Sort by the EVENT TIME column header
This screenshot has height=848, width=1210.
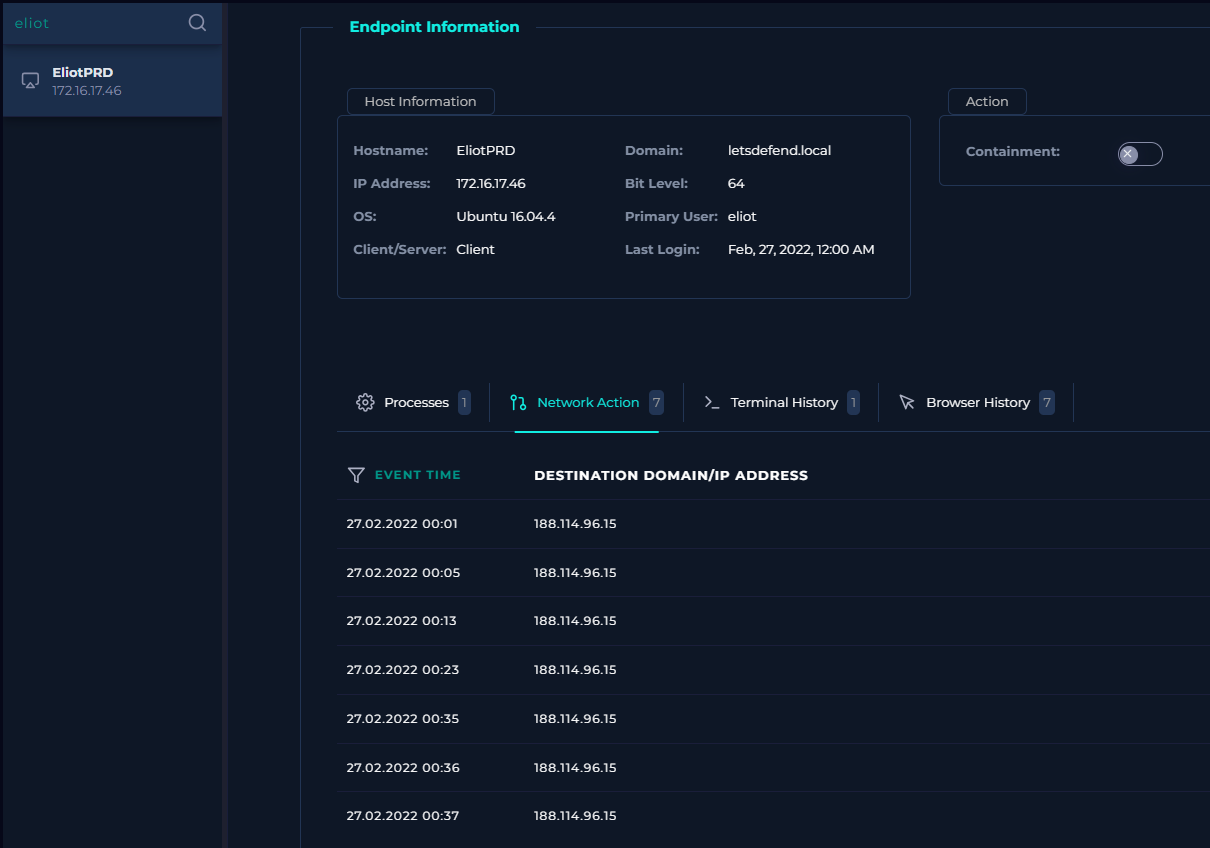click(418, 475)
